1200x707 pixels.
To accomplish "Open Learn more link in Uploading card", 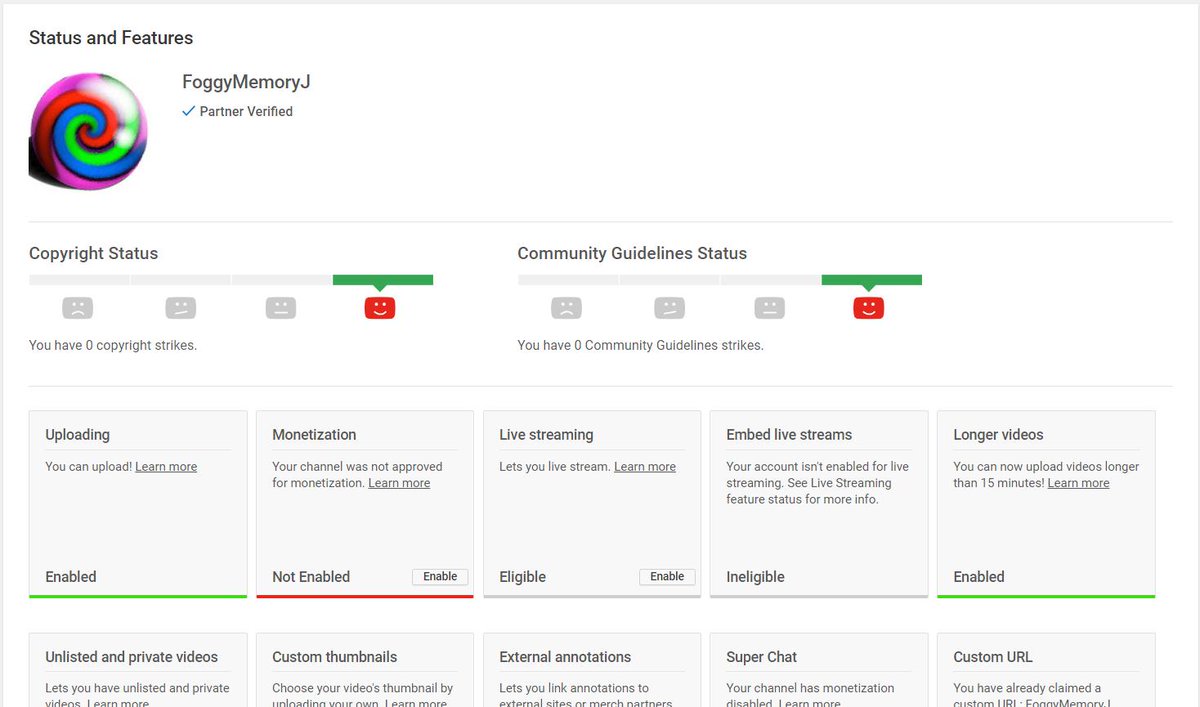I will pyautogui.click(x=166, y=467).
